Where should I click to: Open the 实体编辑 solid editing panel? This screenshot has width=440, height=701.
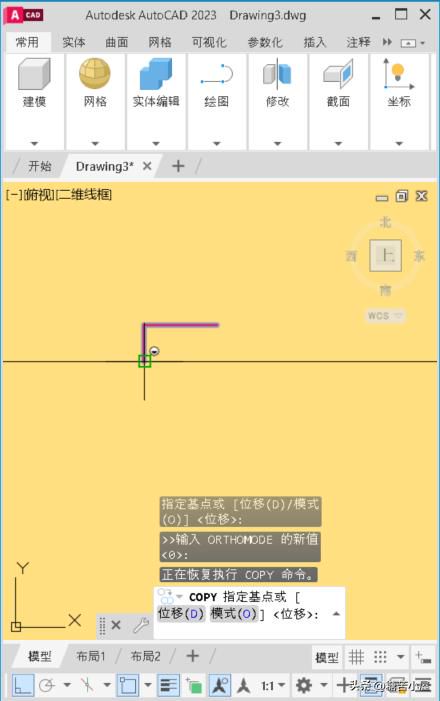pos(156,74)
